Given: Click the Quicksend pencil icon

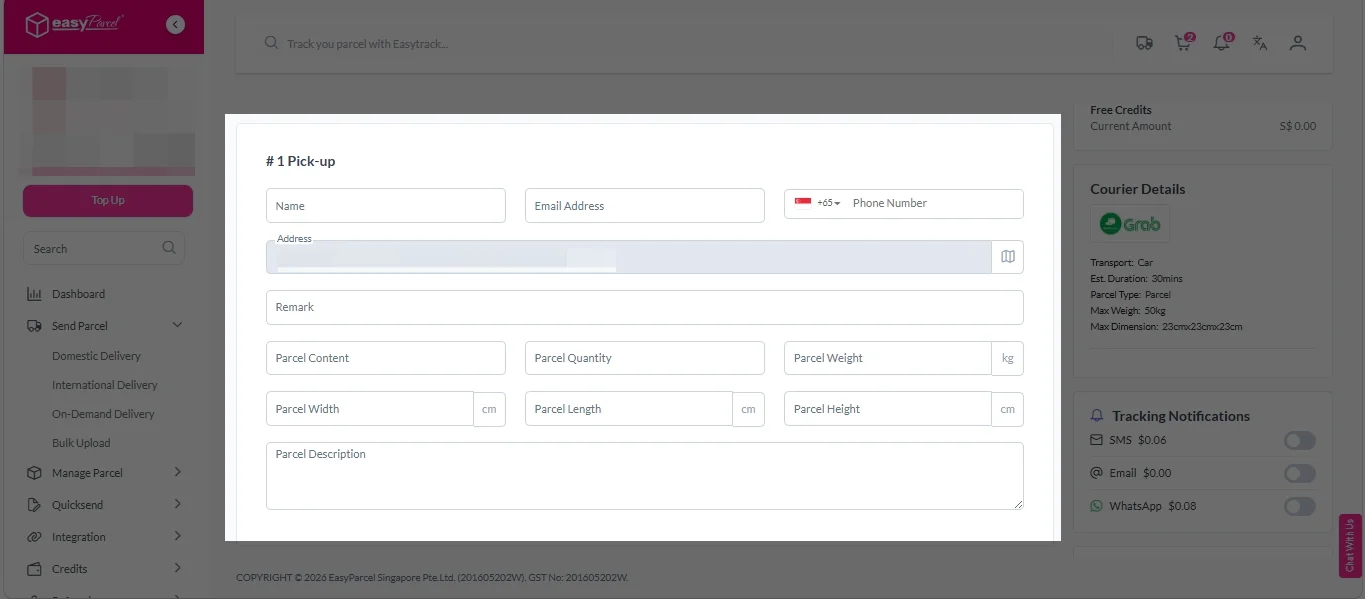Looking at the screenshot, I should 34,504.
